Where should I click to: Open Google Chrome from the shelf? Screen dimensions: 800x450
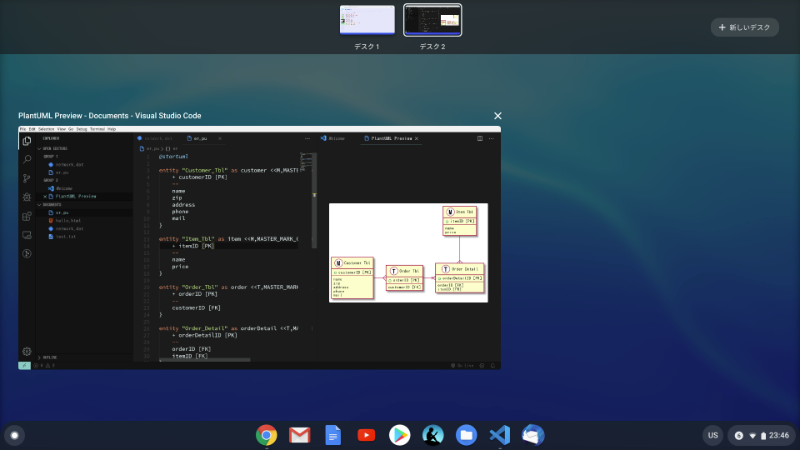266,435
